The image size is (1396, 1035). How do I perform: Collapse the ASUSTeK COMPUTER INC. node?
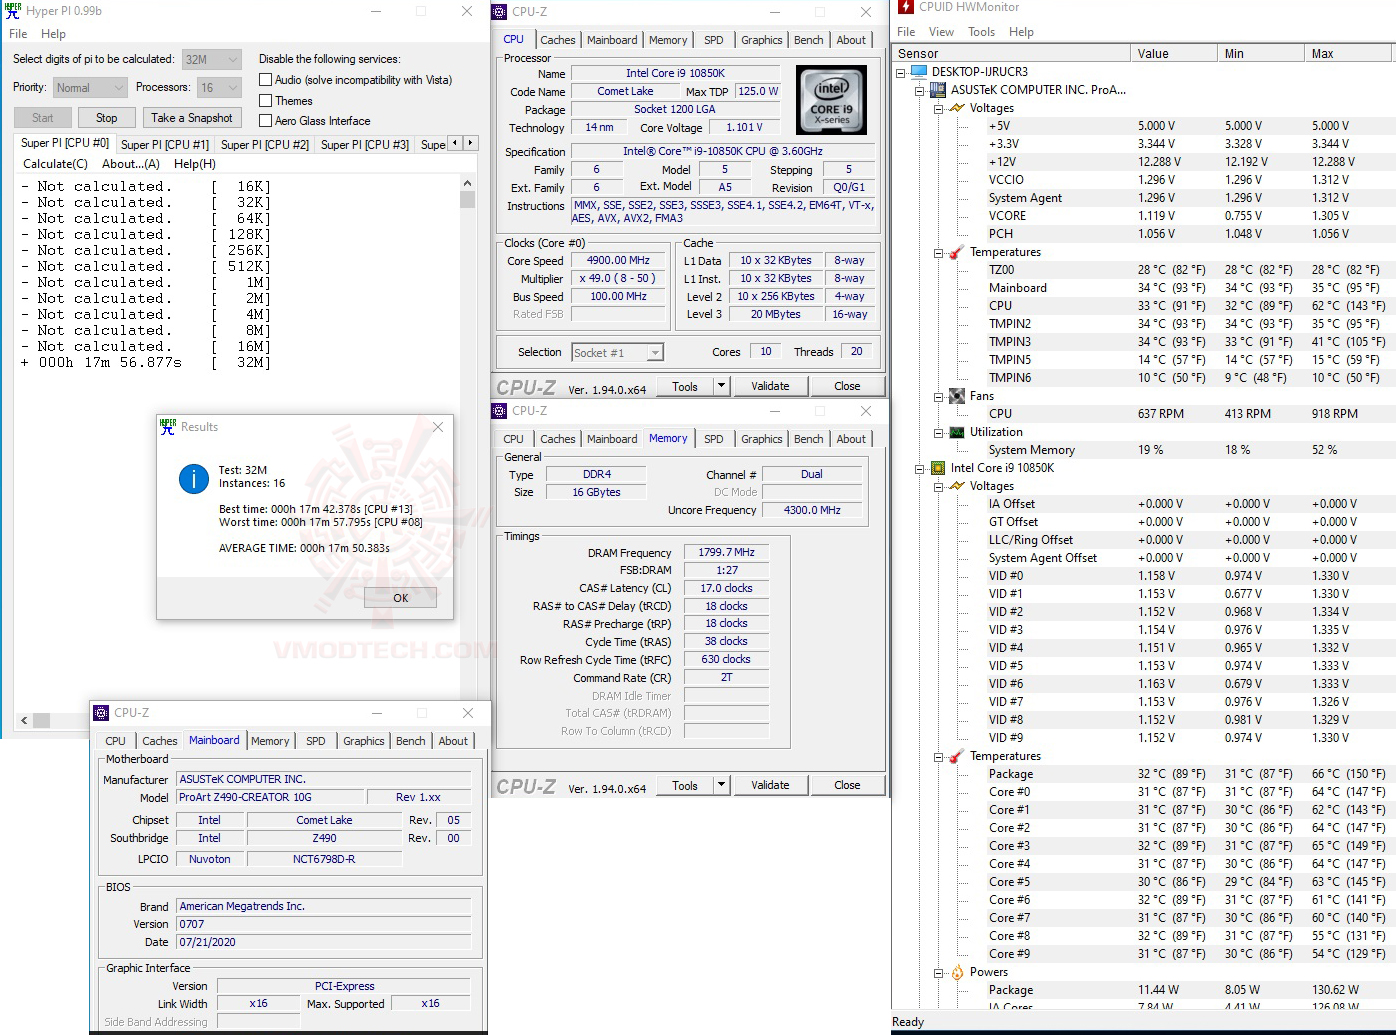click(920, 90)
